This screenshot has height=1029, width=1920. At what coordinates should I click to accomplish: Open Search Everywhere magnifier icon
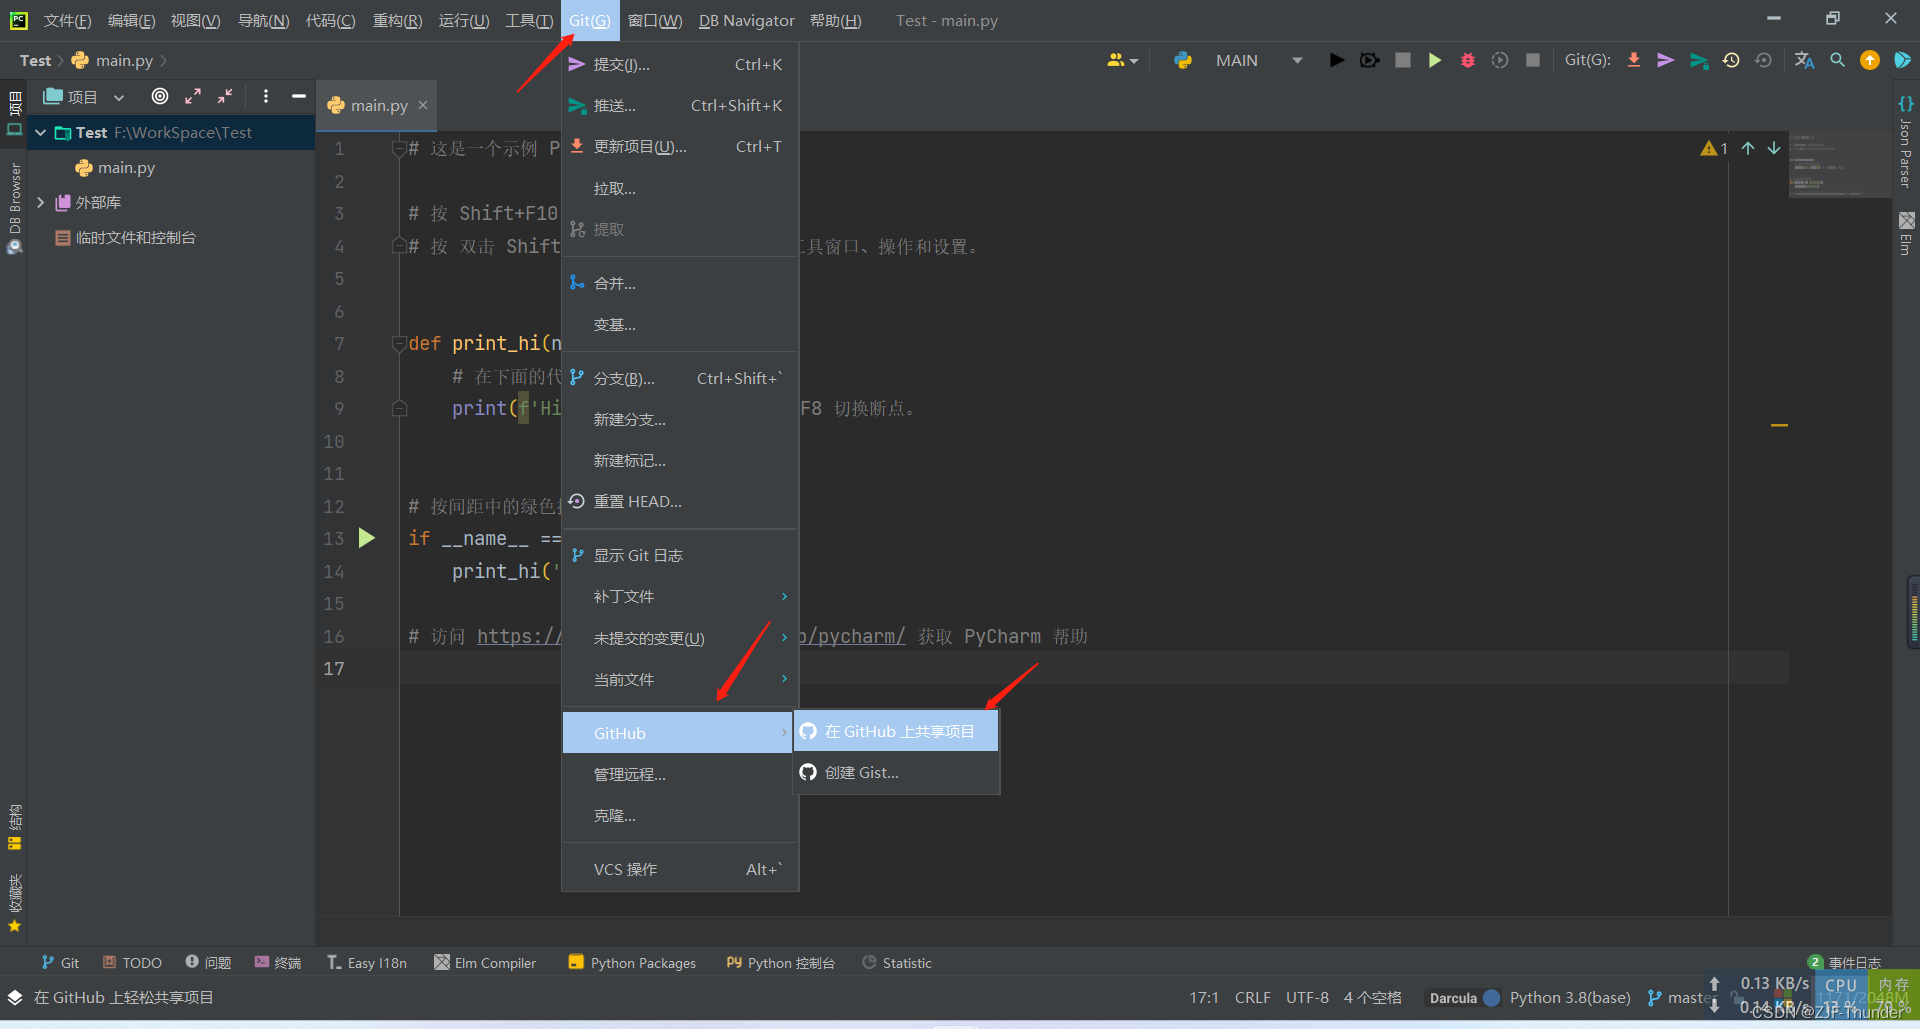click(x=1837, y=60)
